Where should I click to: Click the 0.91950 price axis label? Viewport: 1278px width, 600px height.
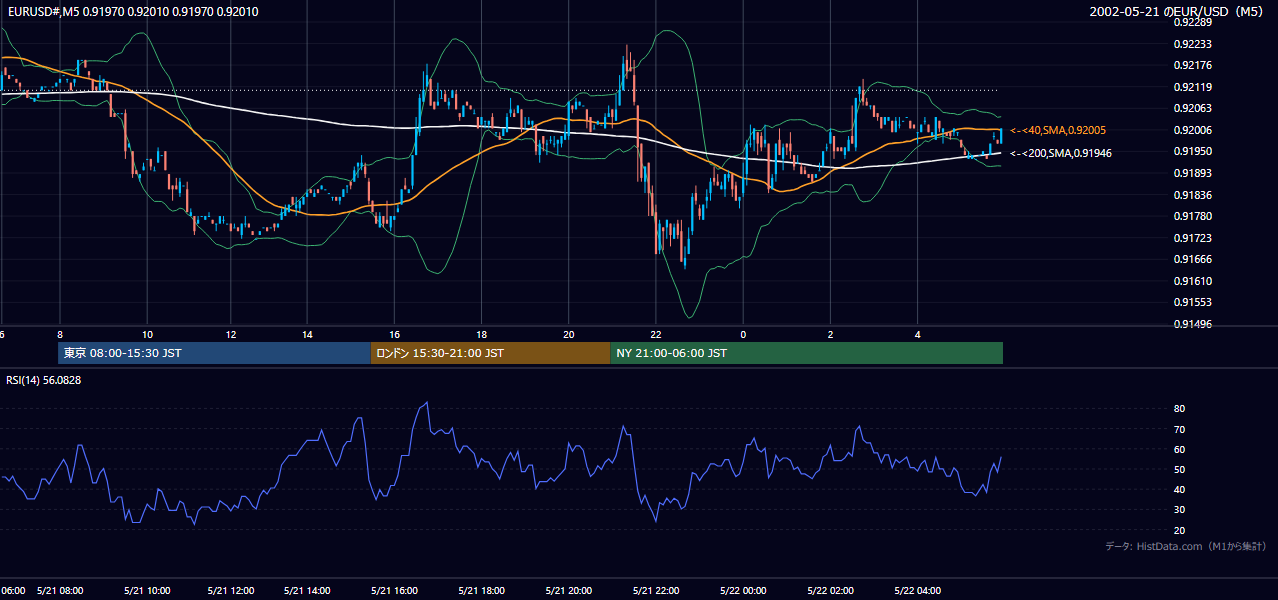(x=1192, y=151)
